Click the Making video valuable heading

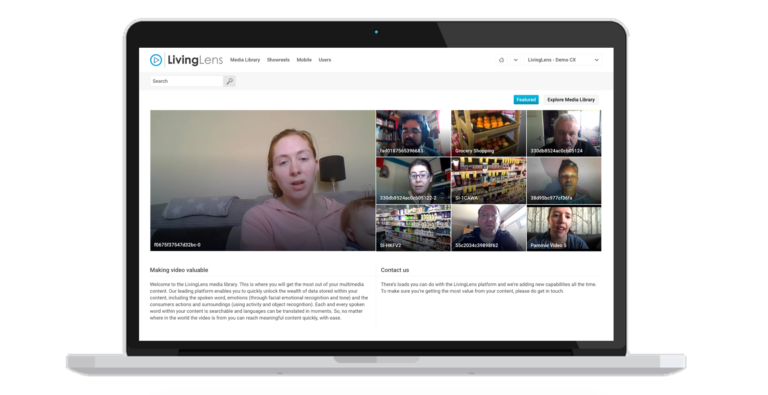click(179, 270)
